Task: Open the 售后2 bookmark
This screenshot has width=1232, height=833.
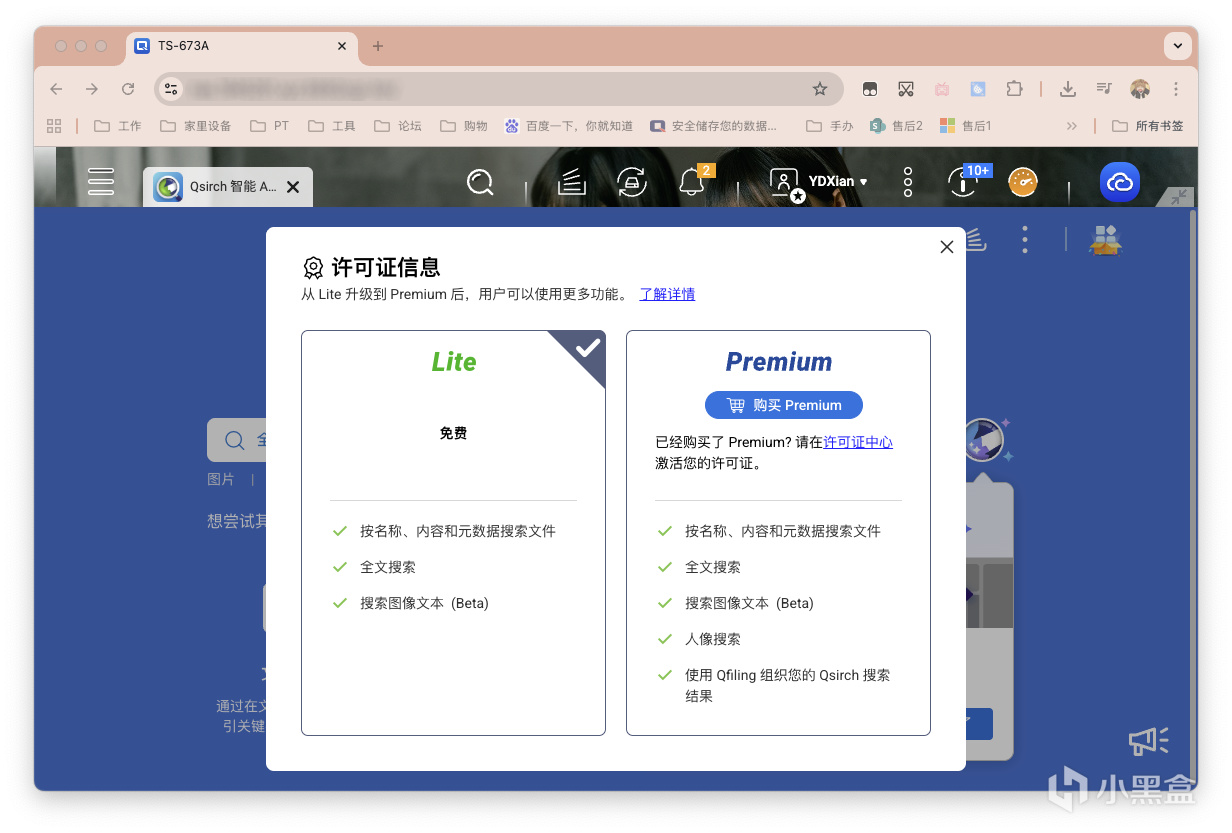Action: [896, 126]
